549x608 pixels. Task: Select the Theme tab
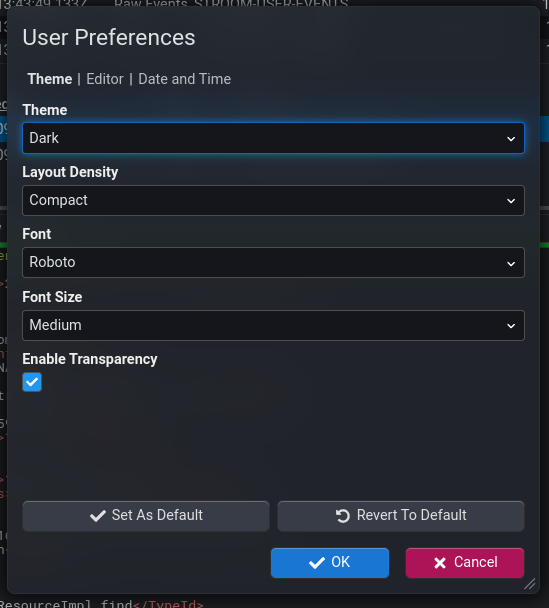tap(50, 79)
